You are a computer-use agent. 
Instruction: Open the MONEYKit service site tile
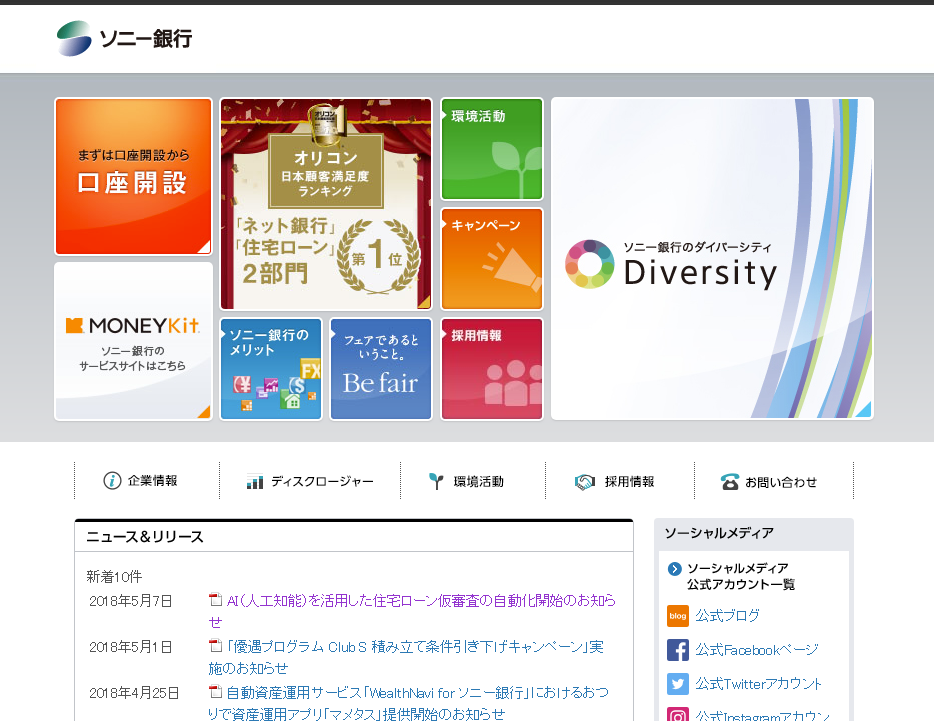coord(133,342)
